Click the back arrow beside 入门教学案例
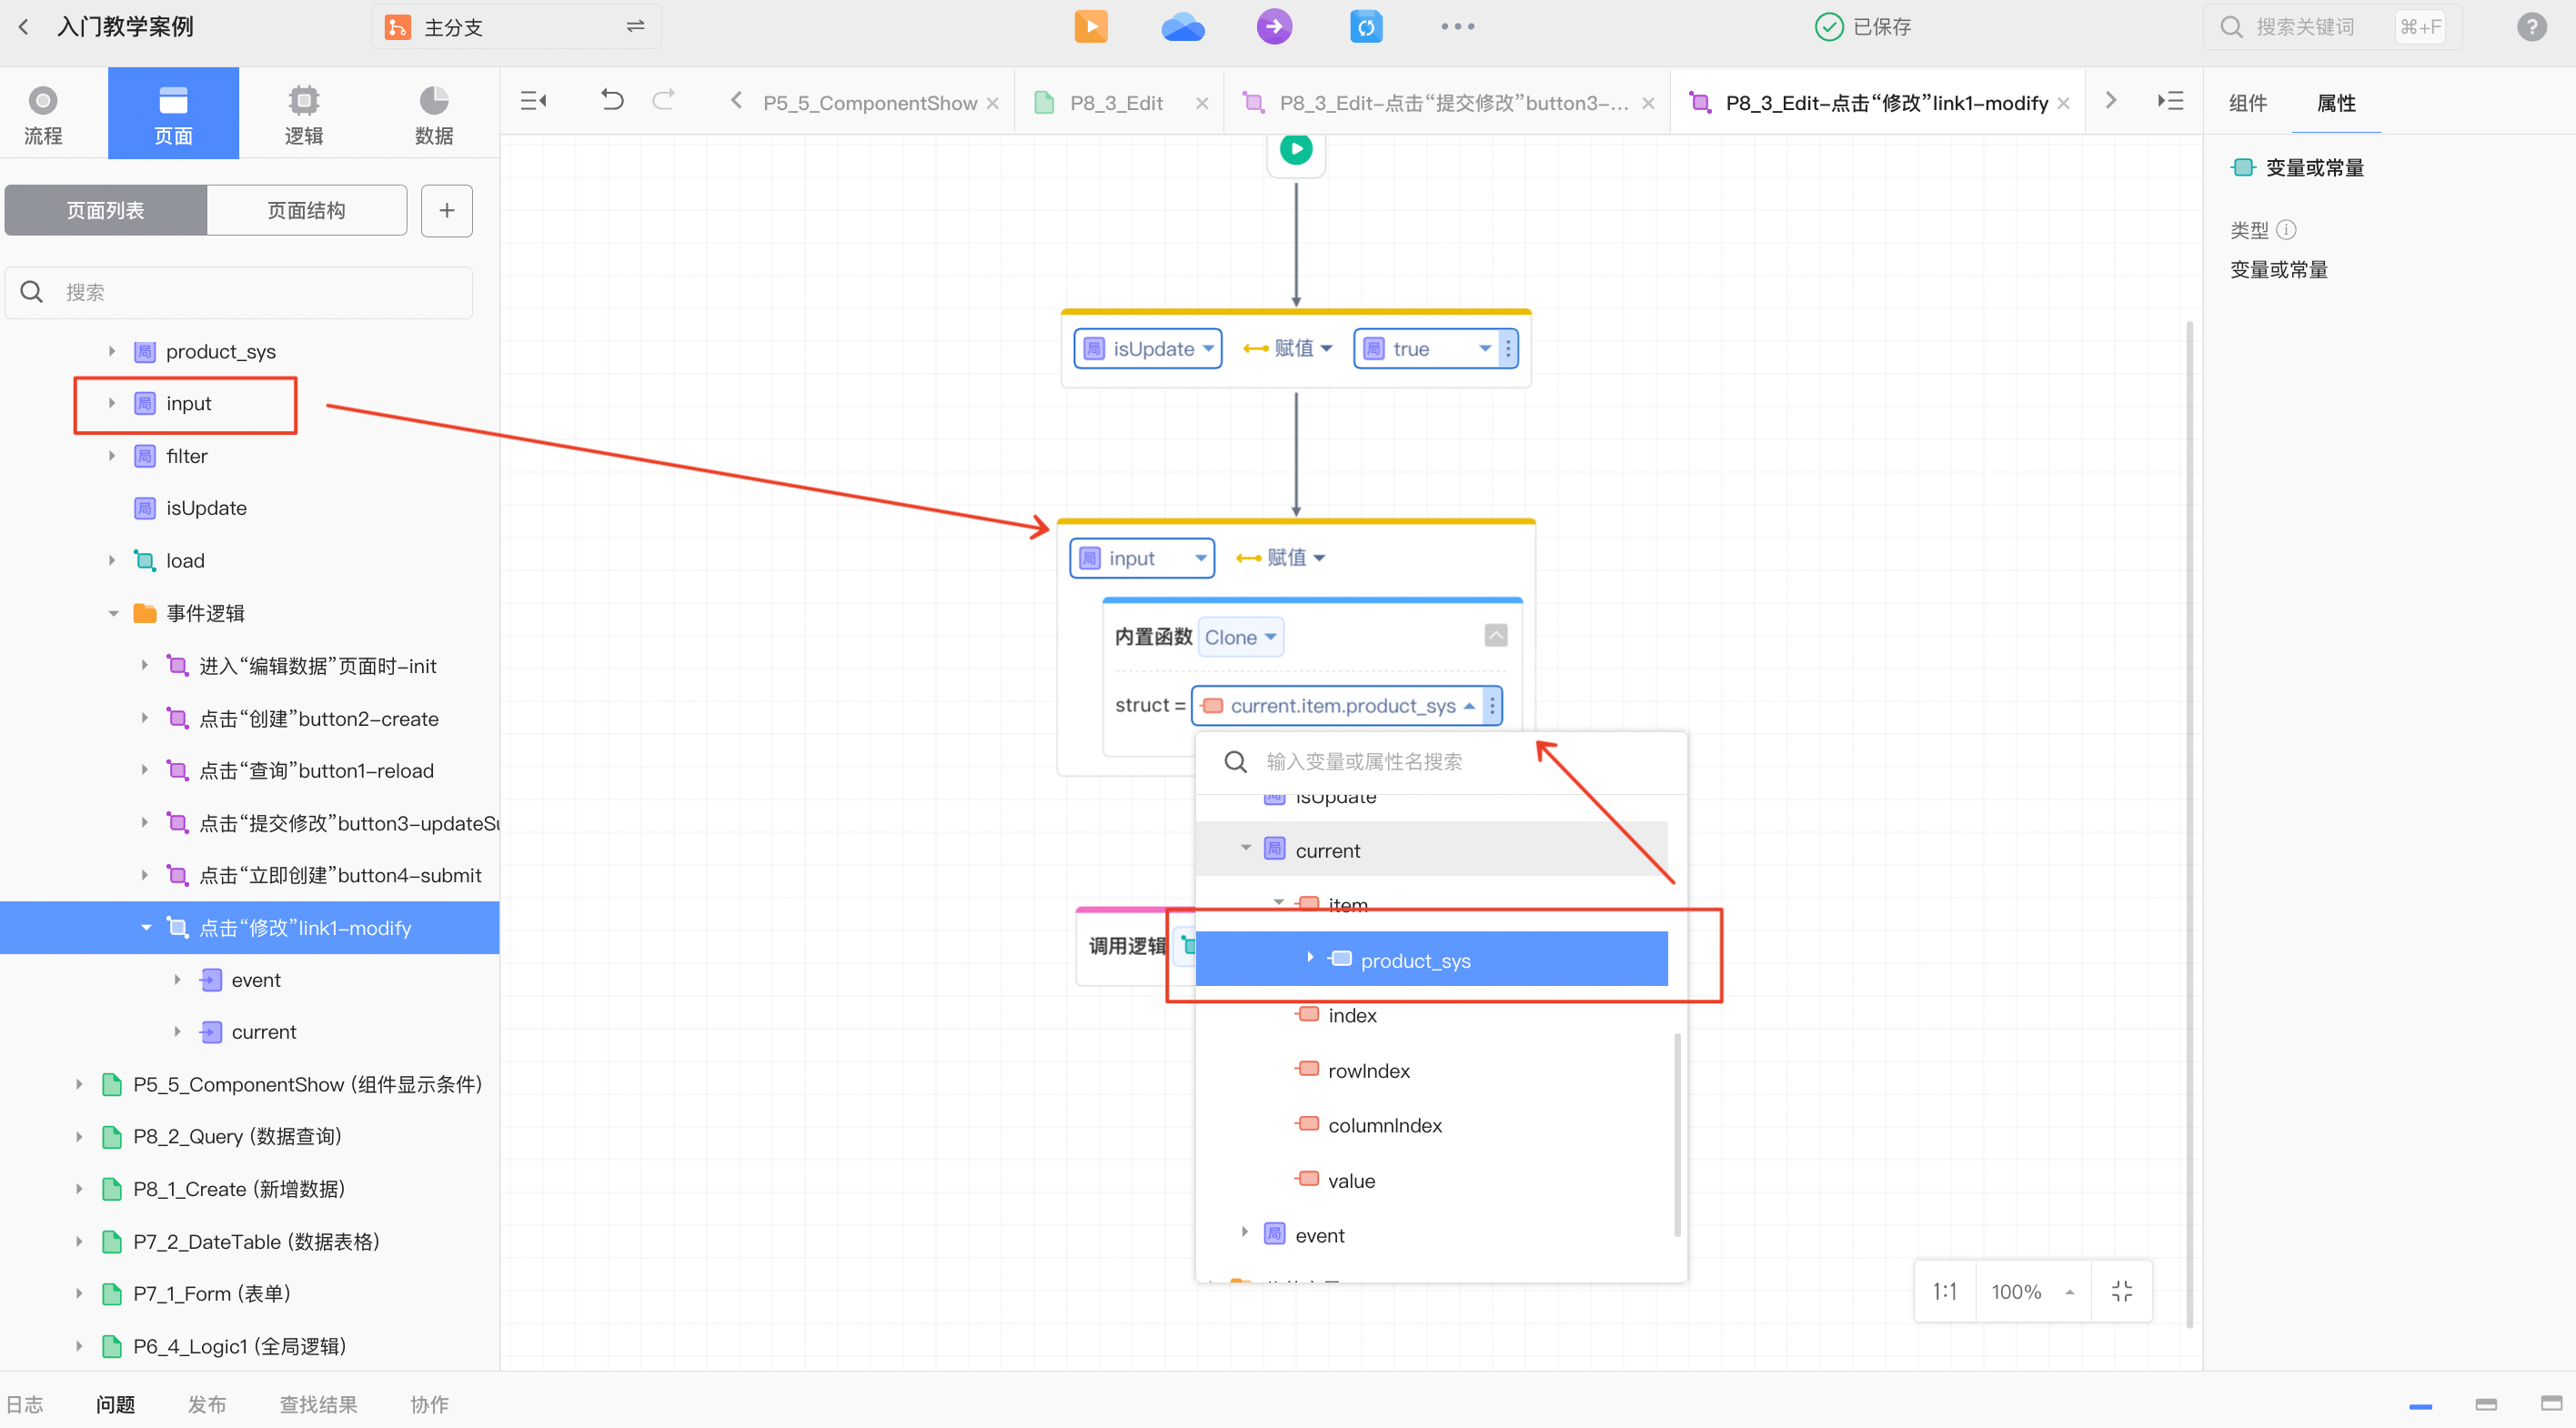This screenshot has height=1428, width=2576. click(x=24, y=27)
